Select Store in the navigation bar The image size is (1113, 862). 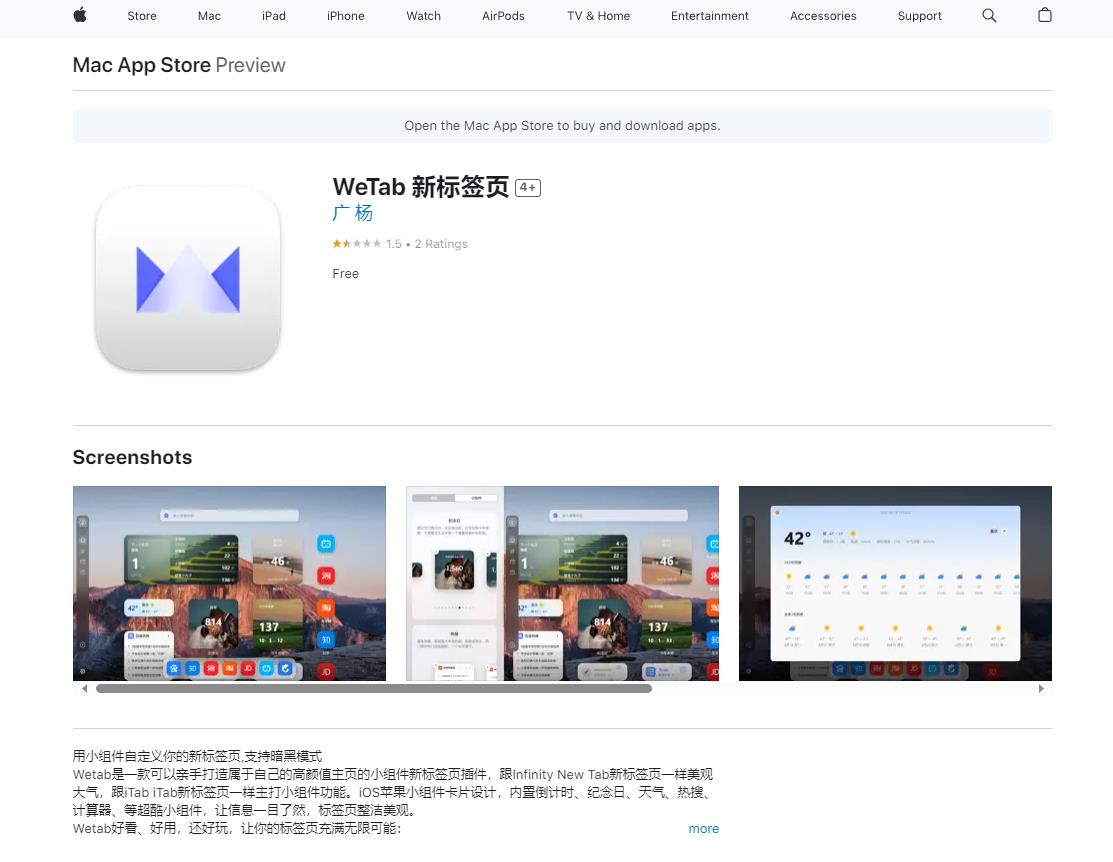tap(141, 16)
